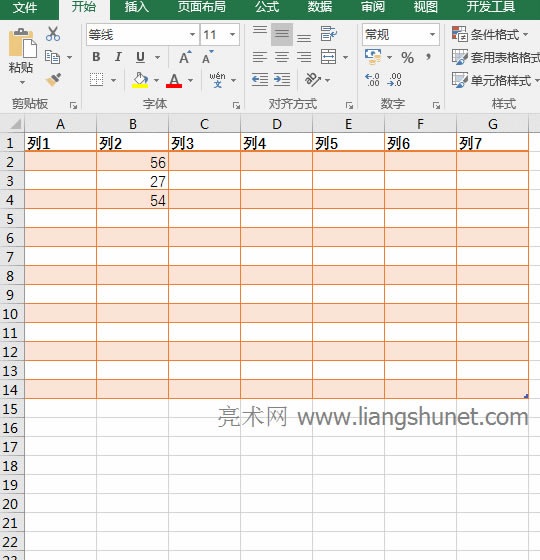Screen dimensions: 540x560
Task: Click the Wrap Text icon
Action: [x=329, y=34]
